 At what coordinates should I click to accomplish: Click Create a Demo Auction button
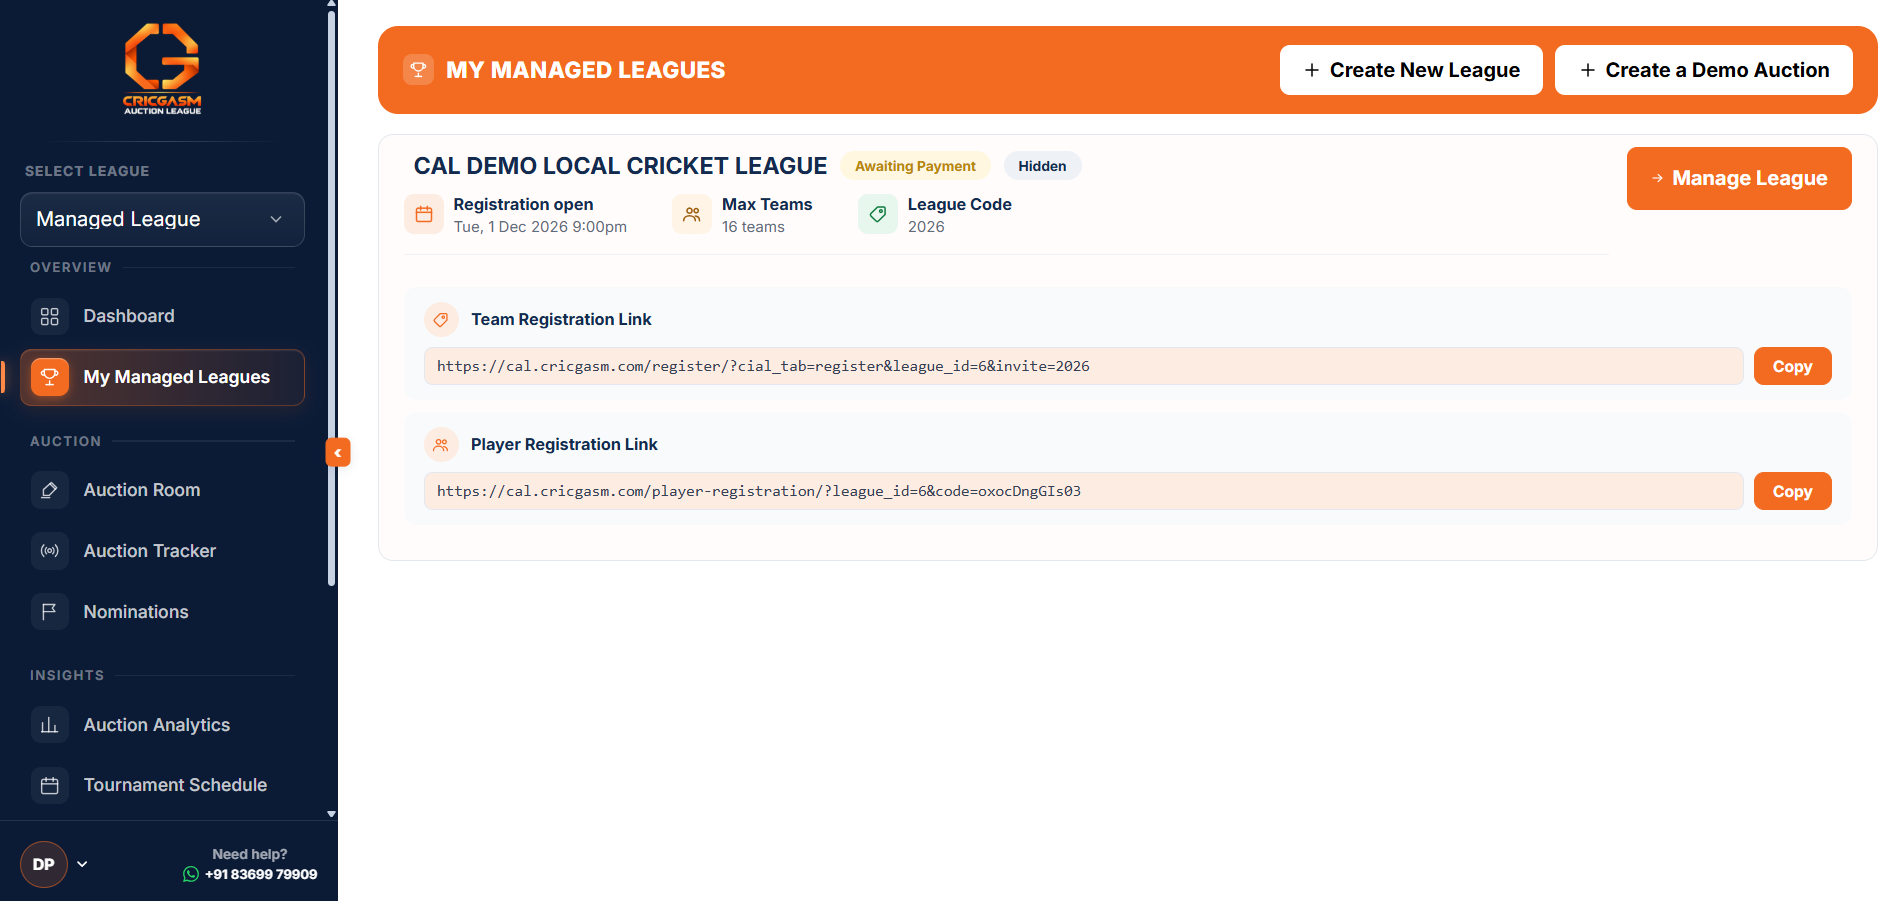click(x=1704, y=70)
